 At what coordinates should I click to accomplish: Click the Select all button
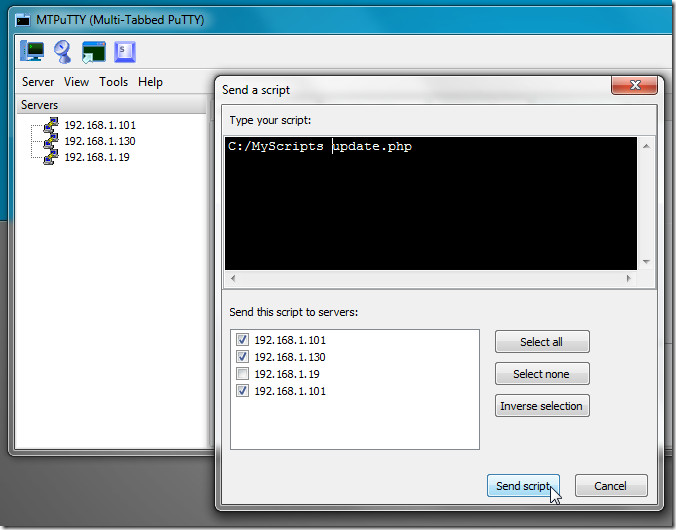tap(542, 342)
